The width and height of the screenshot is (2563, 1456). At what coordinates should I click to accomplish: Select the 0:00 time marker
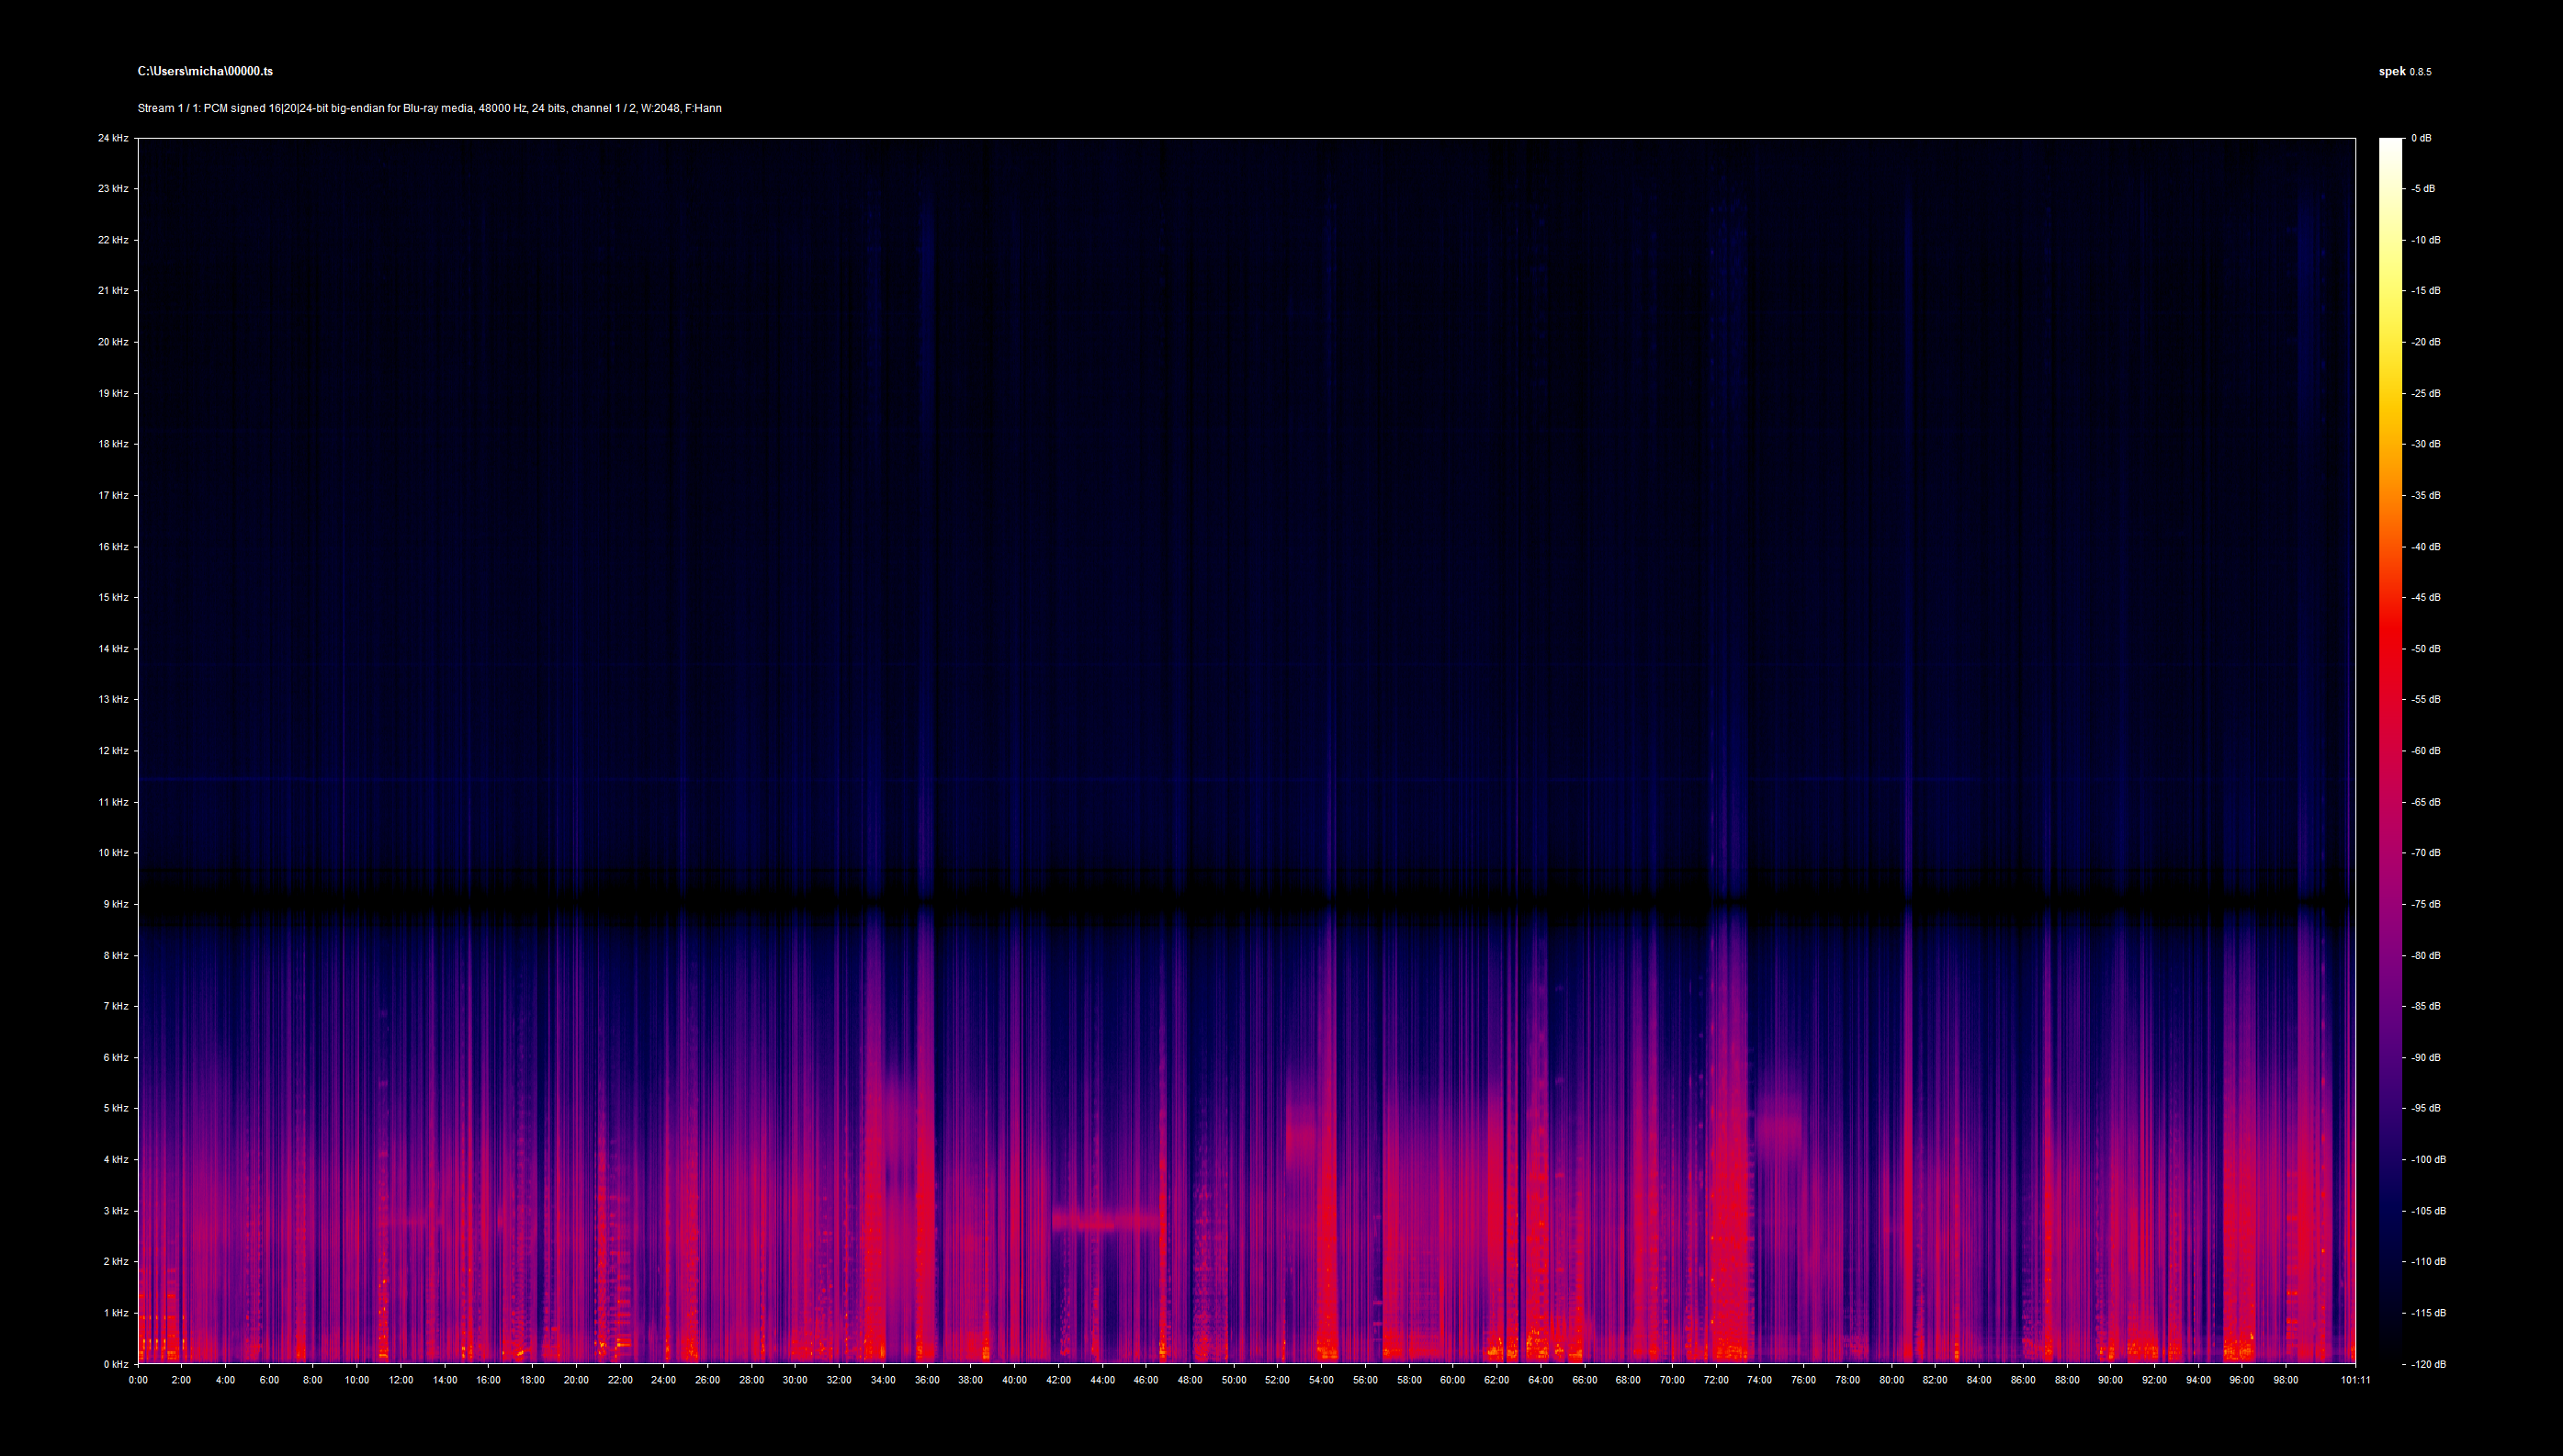click(138, 1380)
